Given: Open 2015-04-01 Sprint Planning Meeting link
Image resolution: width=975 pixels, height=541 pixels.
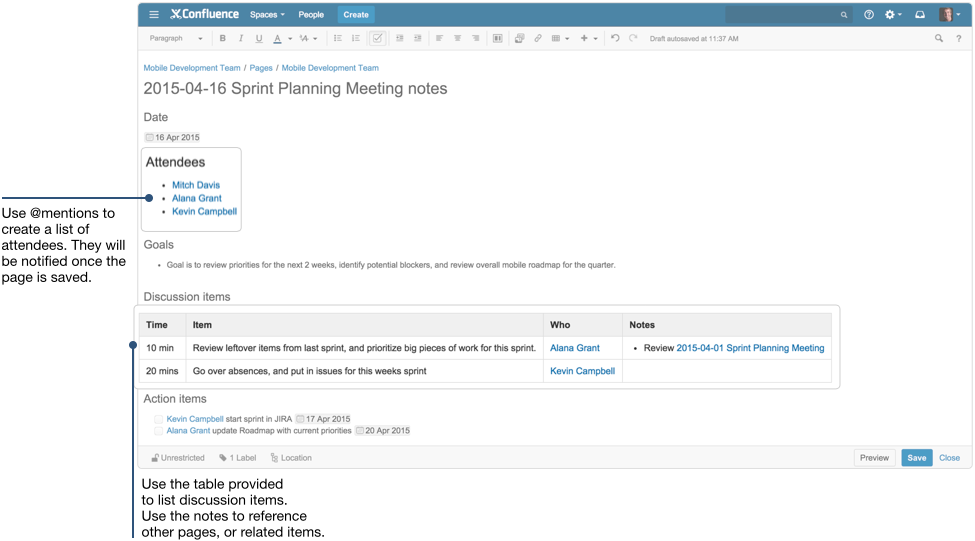Looking at the screenshot, I should coord(751,348).
